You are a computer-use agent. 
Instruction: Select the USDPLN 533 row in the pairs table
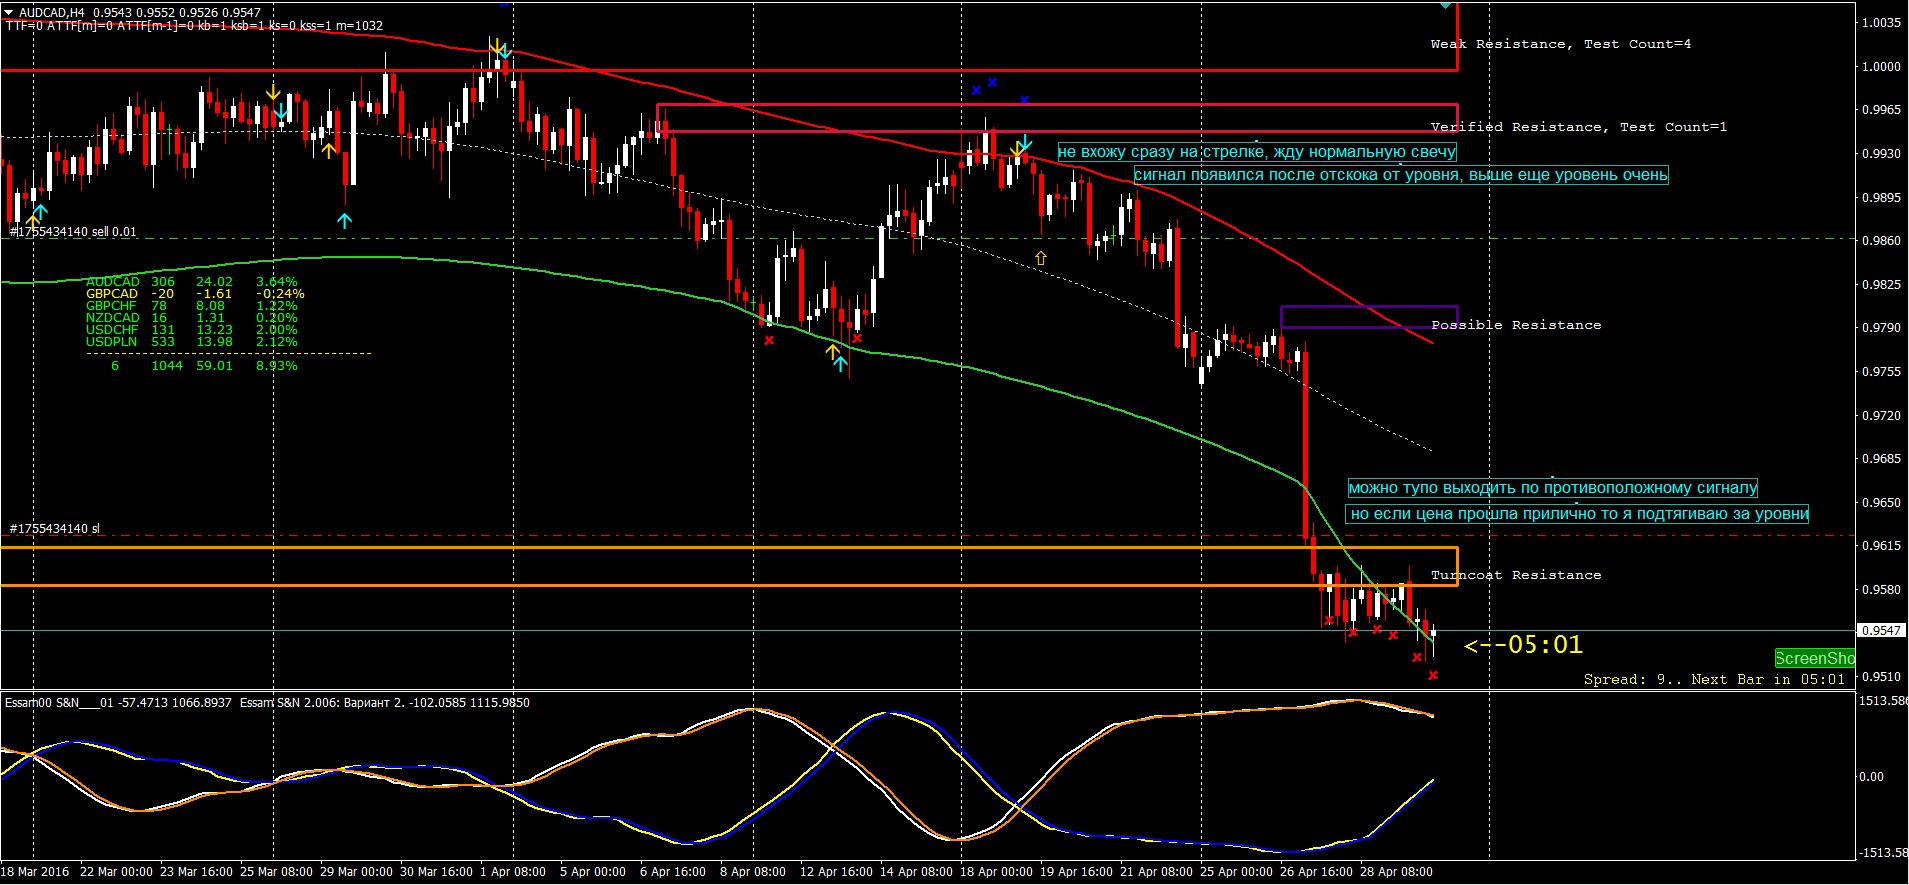point(191,342)
